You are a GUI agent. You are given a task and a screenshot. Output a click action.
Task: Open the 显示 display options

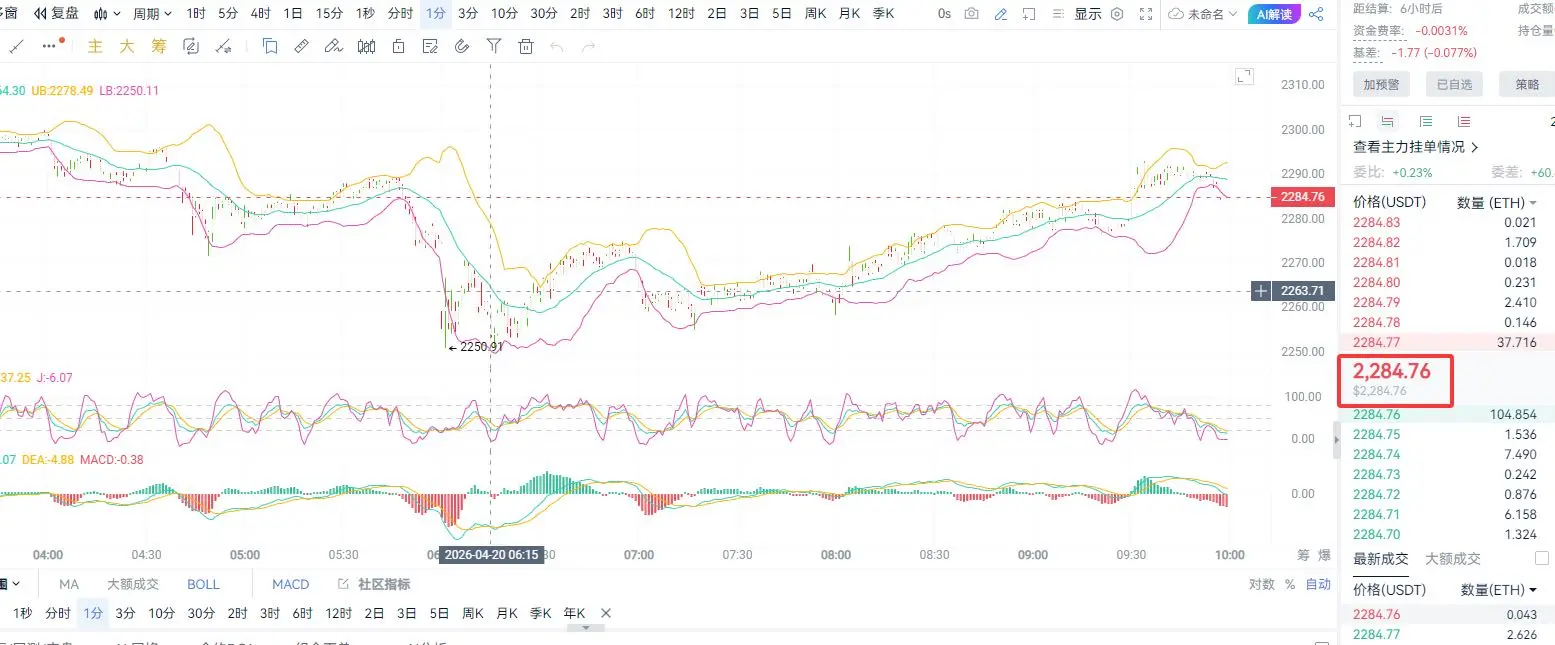coord(1087,14)
